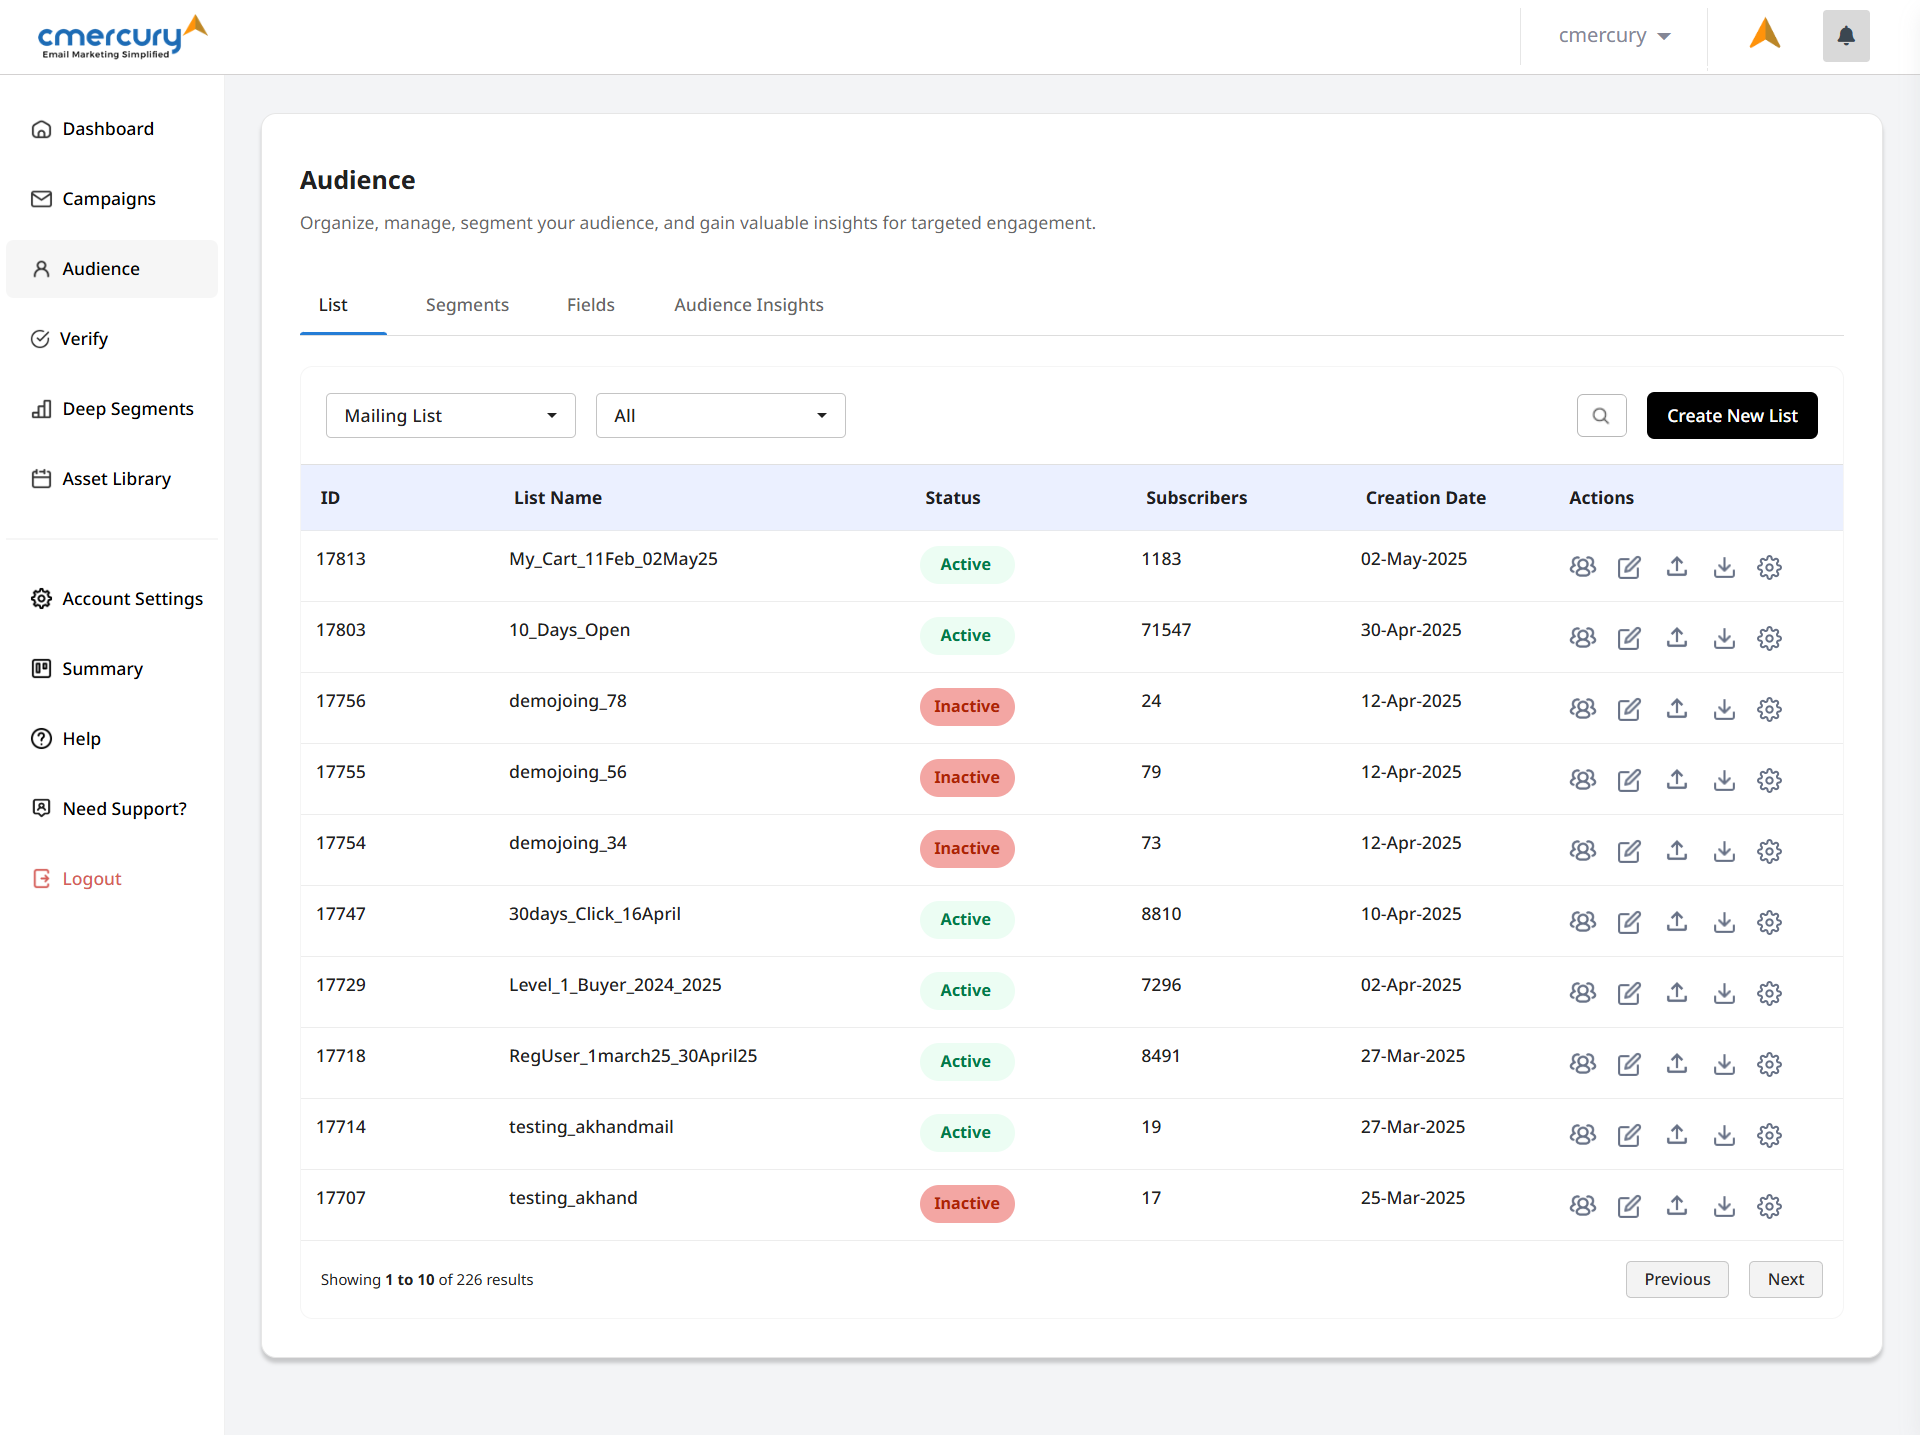Viewport: 1920px width, 1435px height.
Task: Switch to the Segments tab
Action: pos(467,305)
